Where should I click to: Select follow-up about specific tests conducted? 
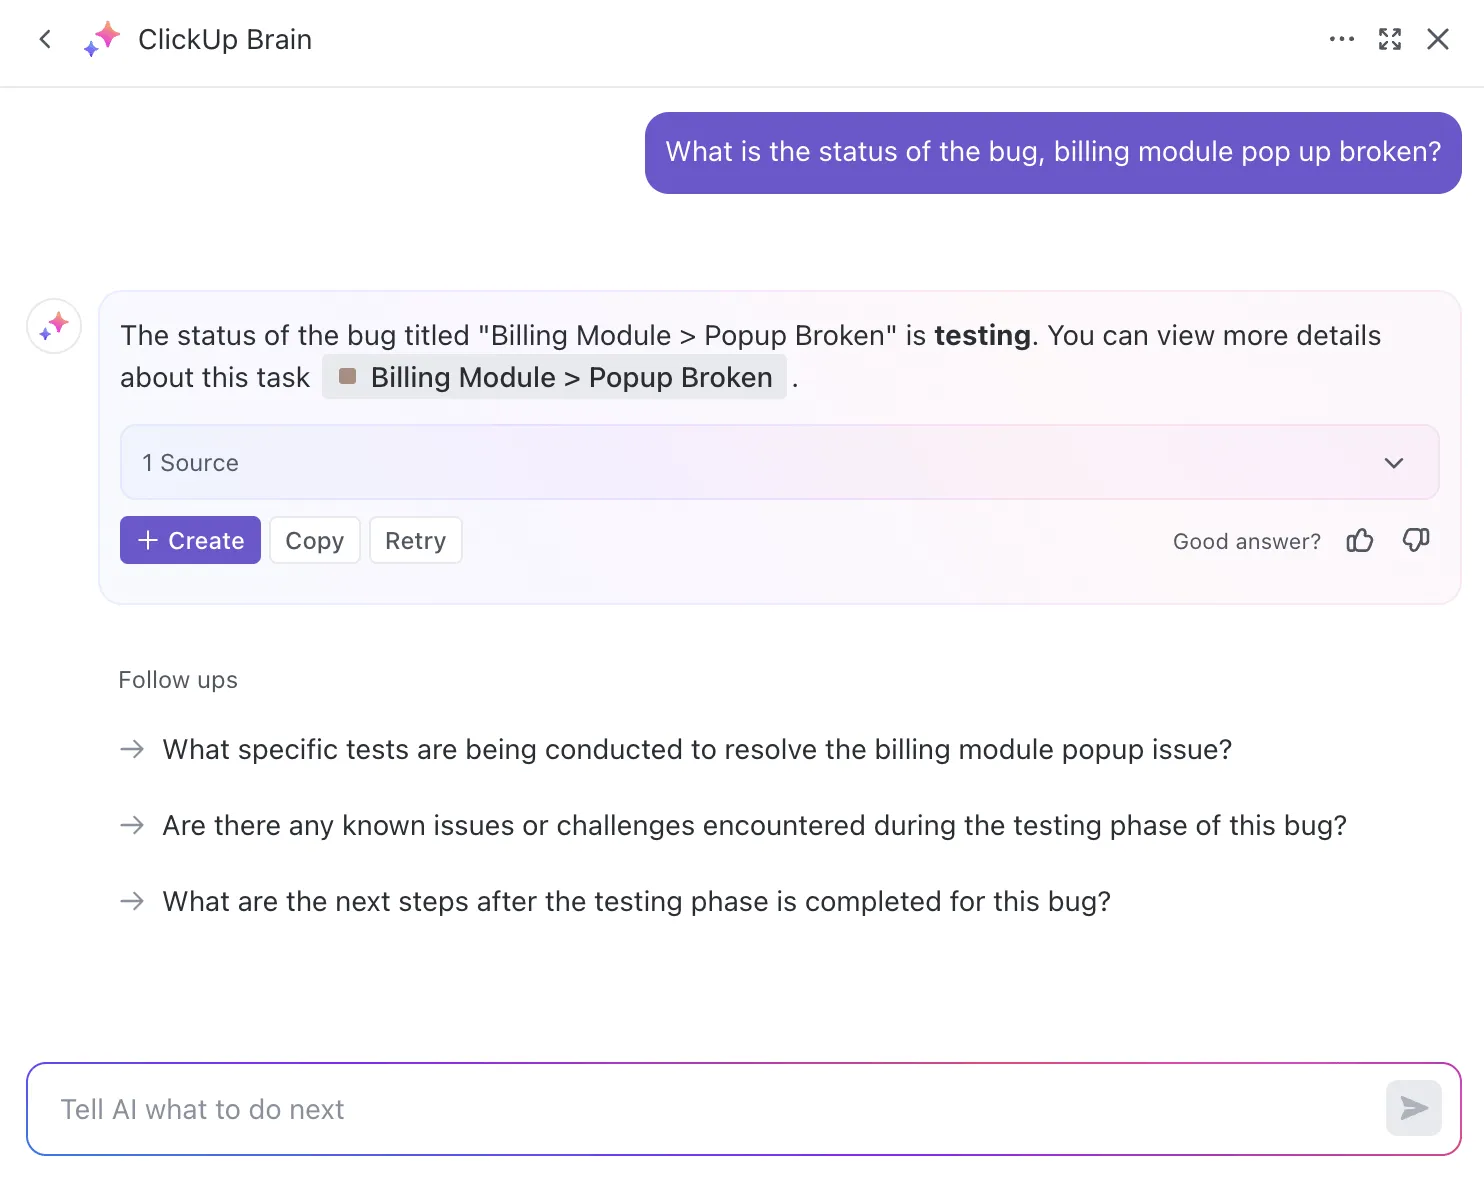[x=696, y=749]
